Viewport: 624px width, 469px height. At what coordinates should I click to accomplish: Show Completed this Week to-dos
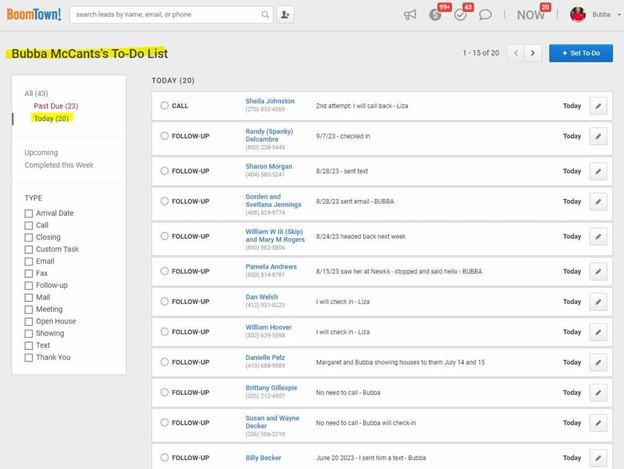(59, 165)
